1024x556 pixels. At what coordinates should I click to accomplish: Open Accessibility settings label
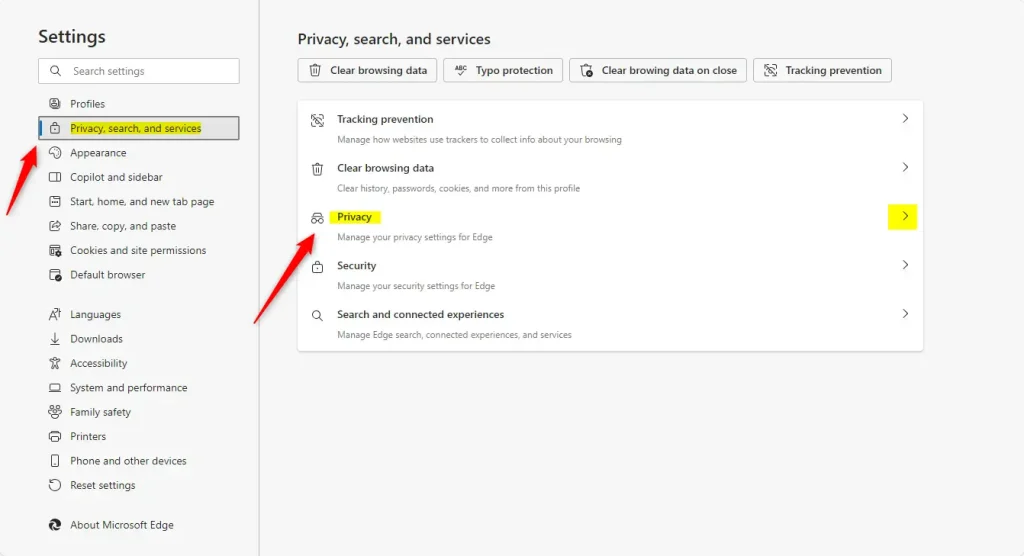tap(99, 363)
